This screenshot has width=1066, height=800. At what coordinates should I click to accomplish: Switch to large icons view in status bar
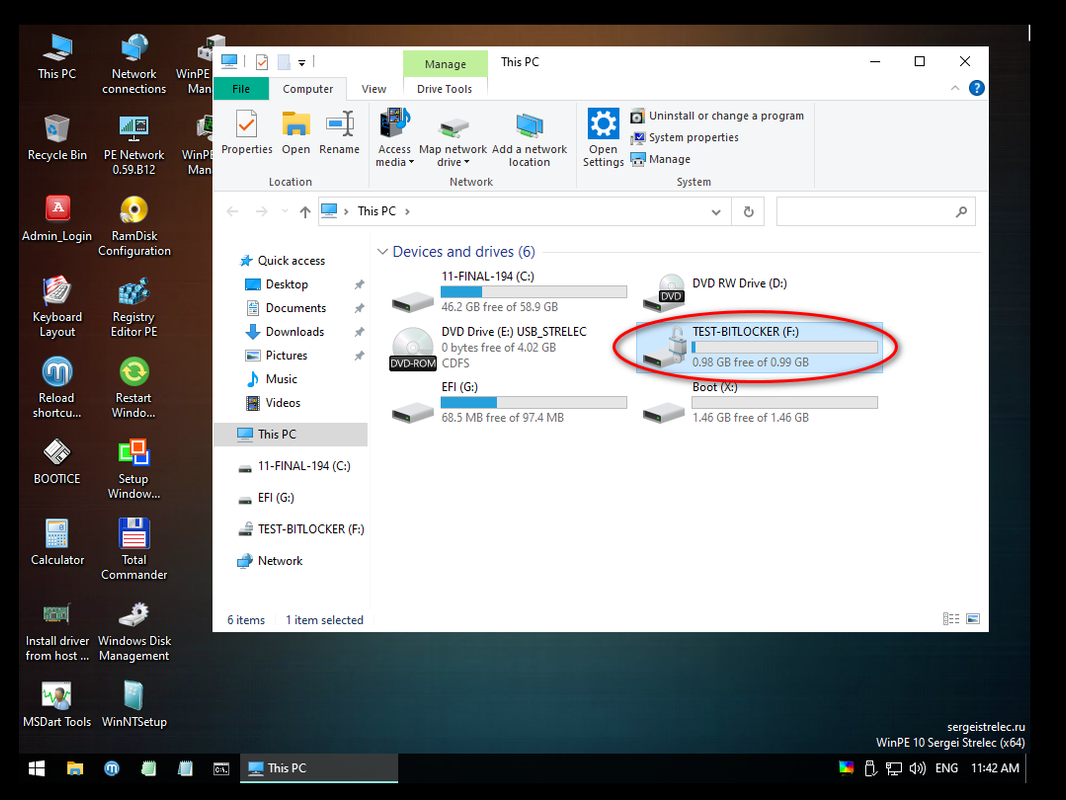coord(973,619)
